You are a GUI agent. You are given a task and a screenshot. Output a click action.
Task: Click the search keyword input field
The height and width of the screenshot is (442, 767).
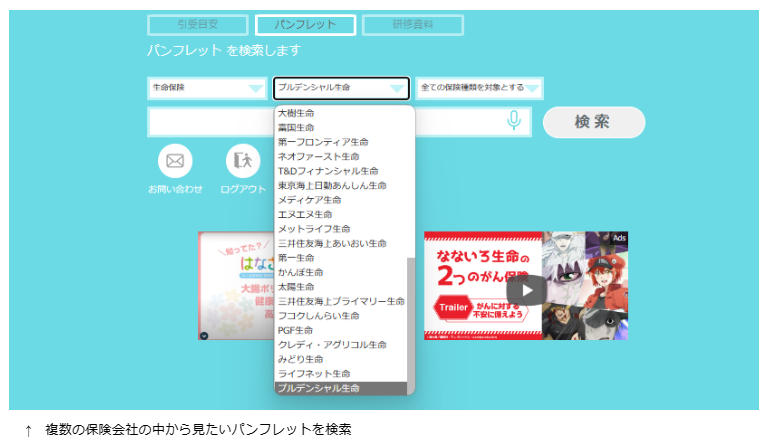pyautogui.click(x=211, y=122)
